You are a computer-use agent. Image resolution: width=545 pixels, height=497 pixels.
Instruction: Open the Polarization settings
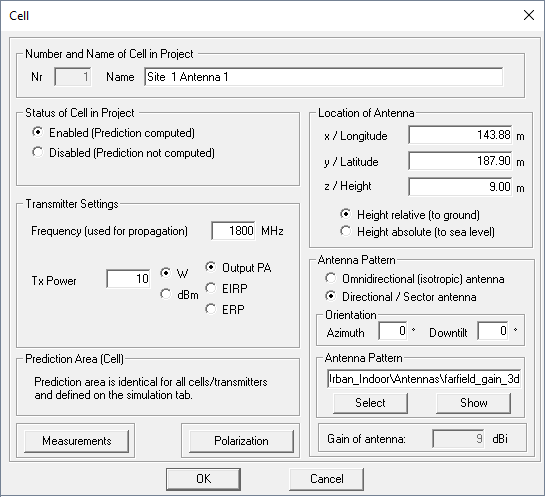click(241, 441)
